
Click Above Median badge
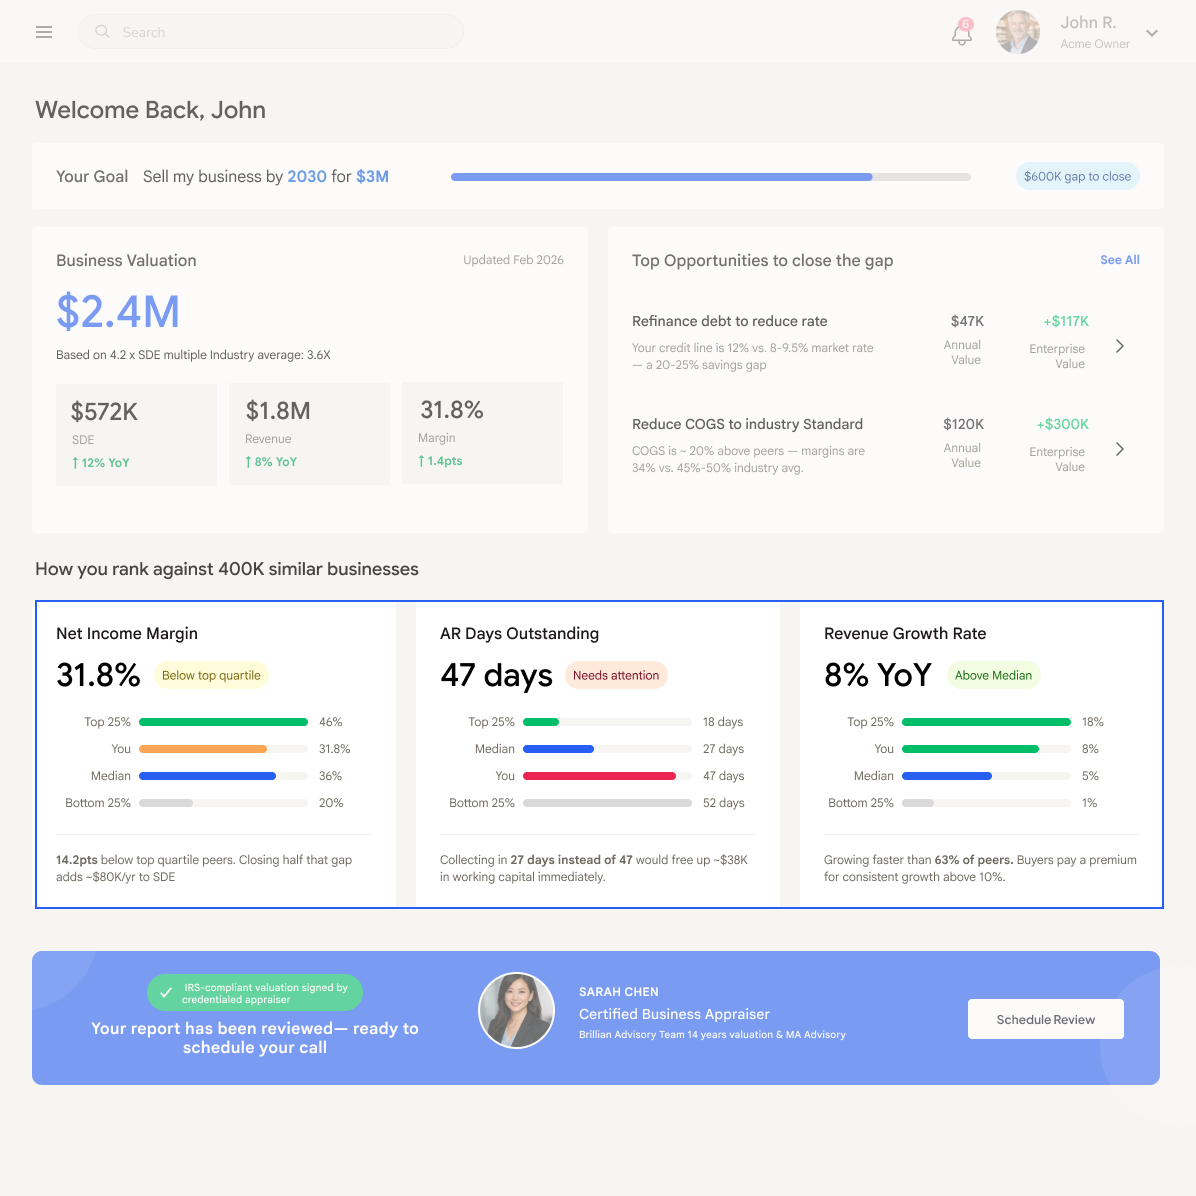click(x=993, y=675)
